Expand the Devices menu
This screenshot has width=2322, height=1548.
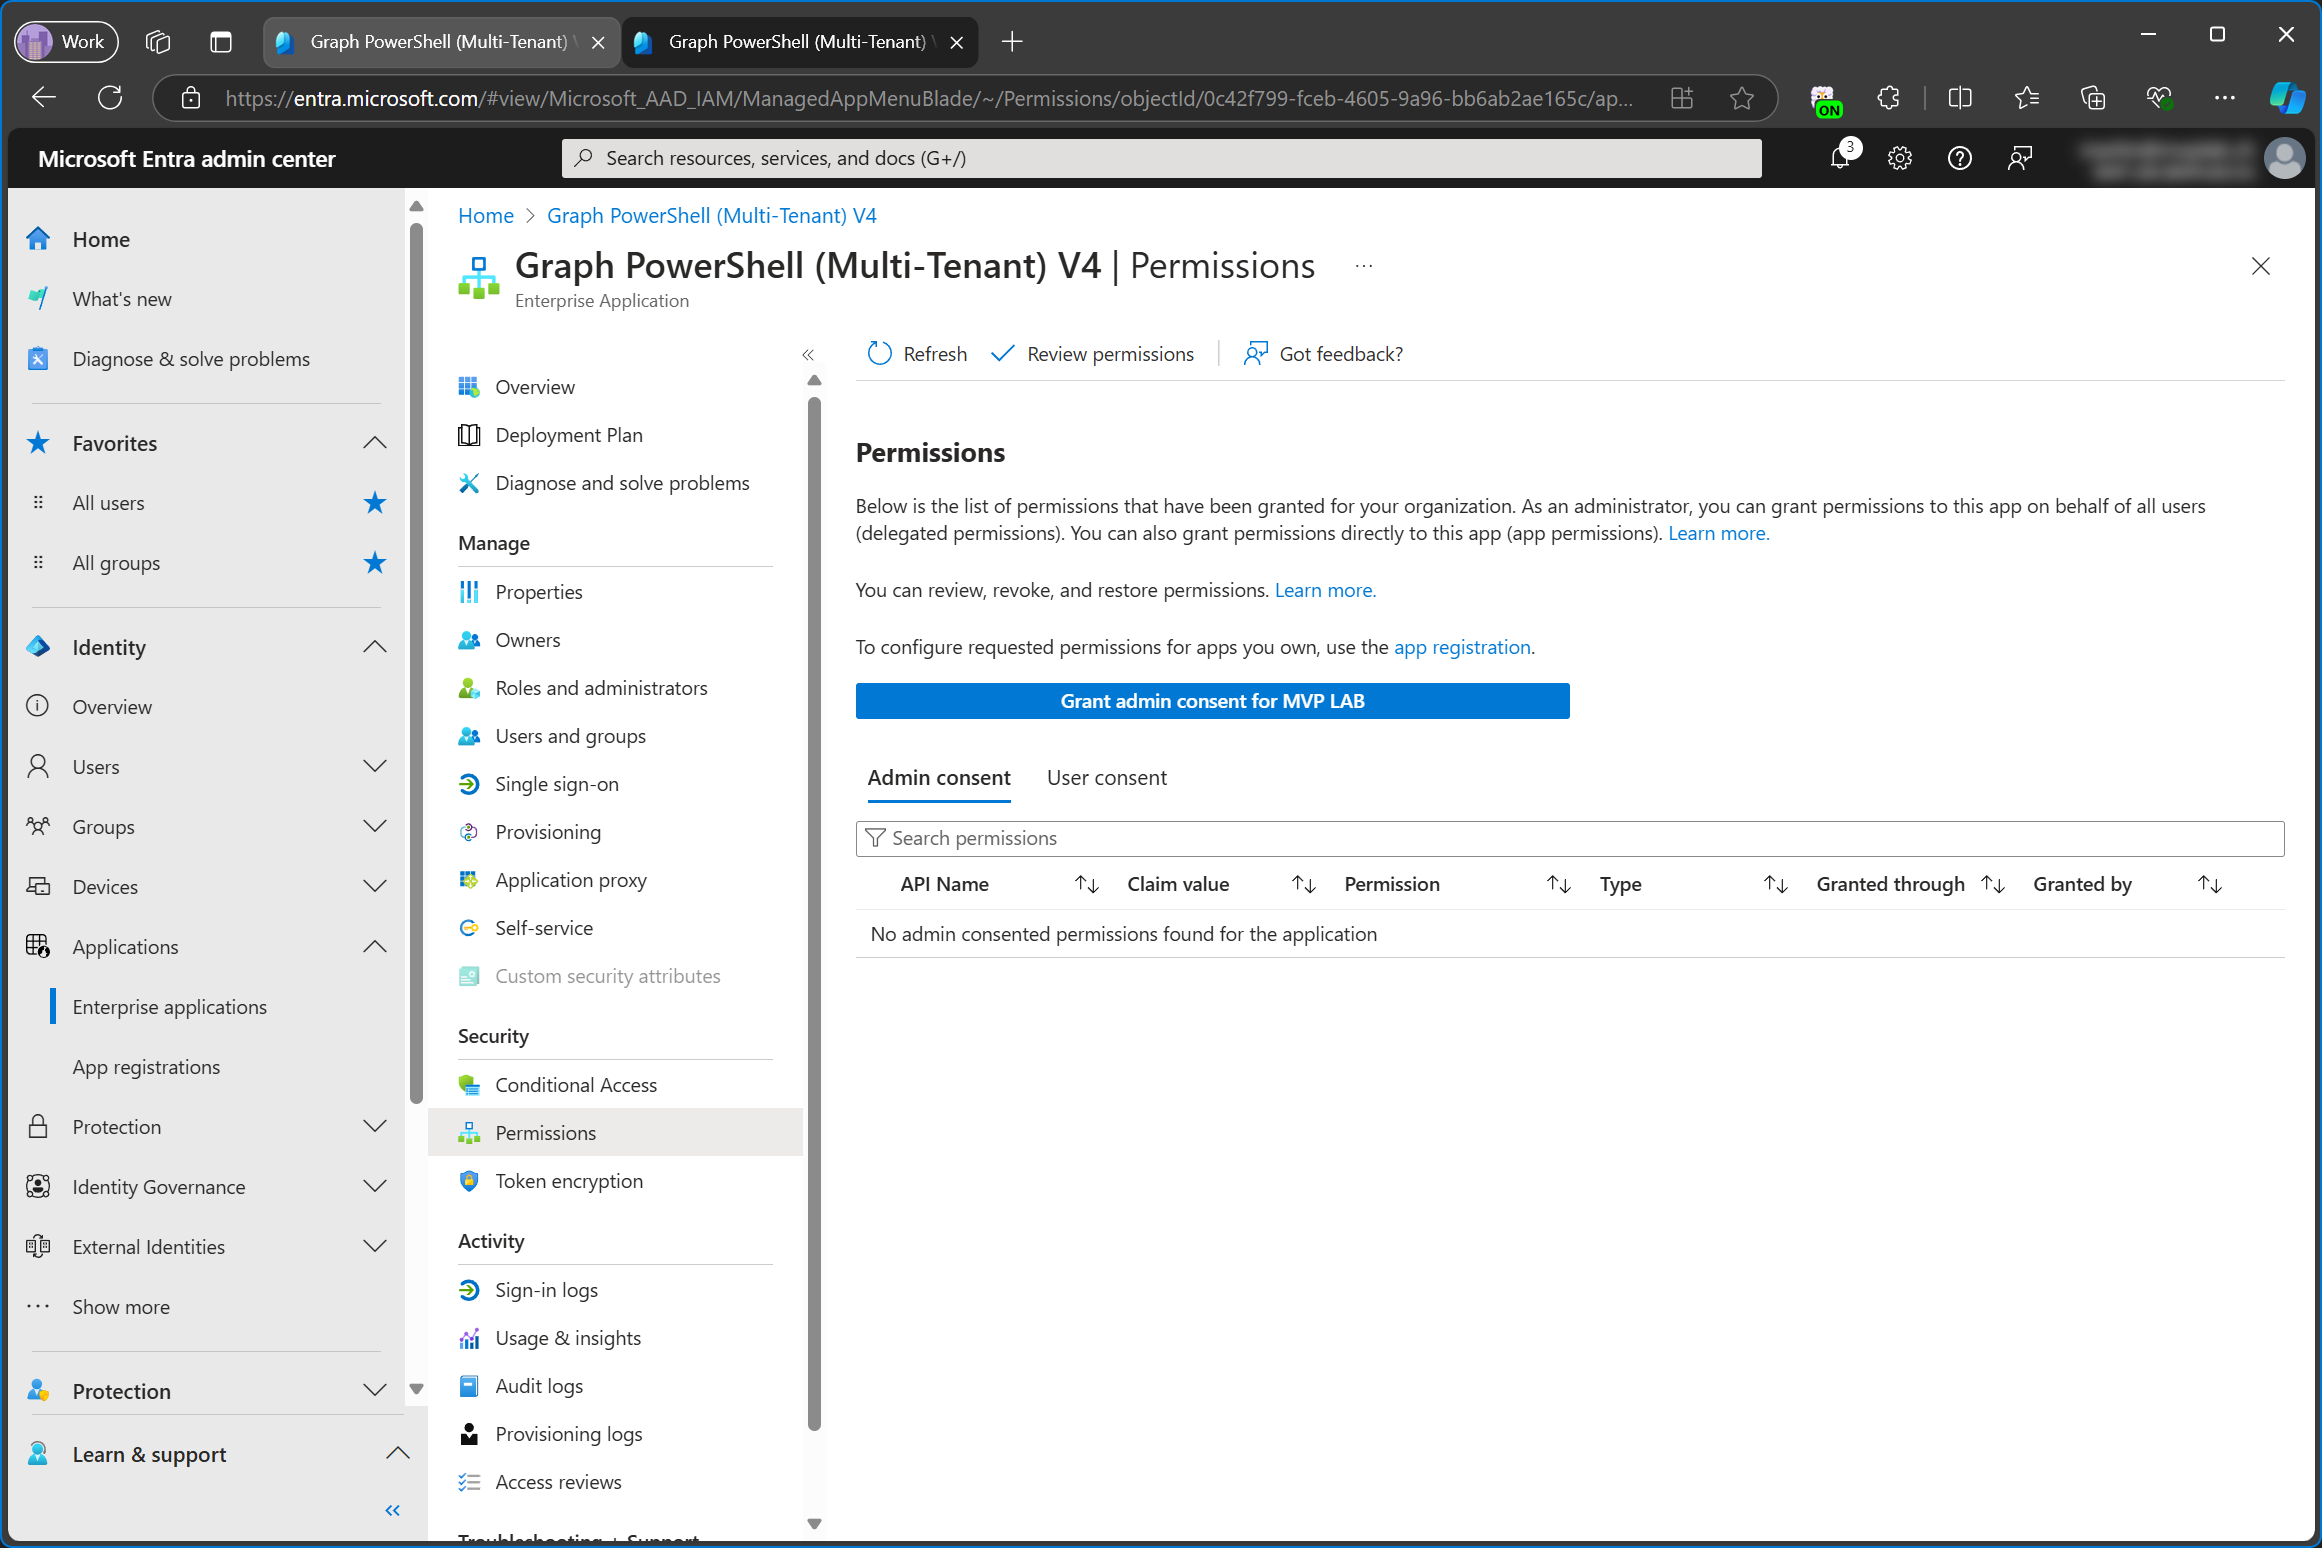pos(375,886)
